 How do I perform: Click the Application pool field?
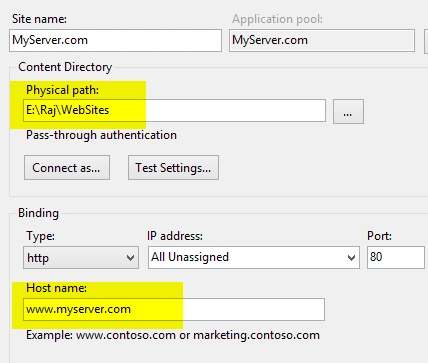pos(322,40)
